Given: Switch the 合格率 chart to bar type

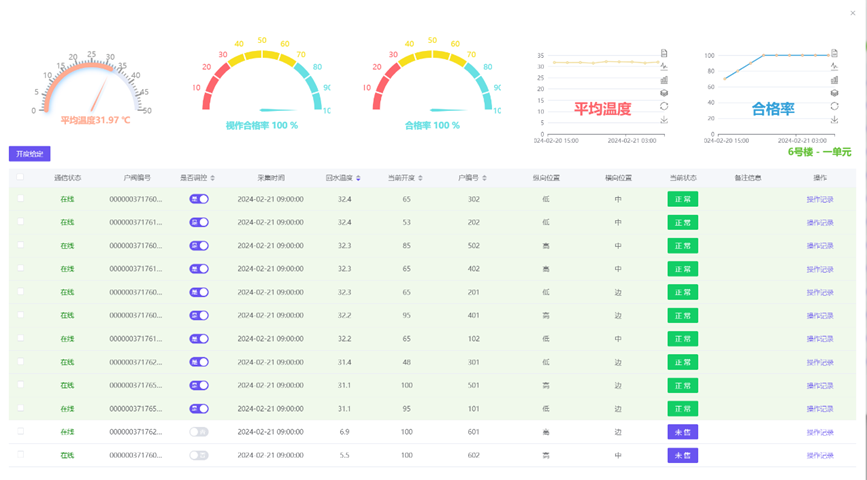Looking at the screenshot, I should [834, 80].
